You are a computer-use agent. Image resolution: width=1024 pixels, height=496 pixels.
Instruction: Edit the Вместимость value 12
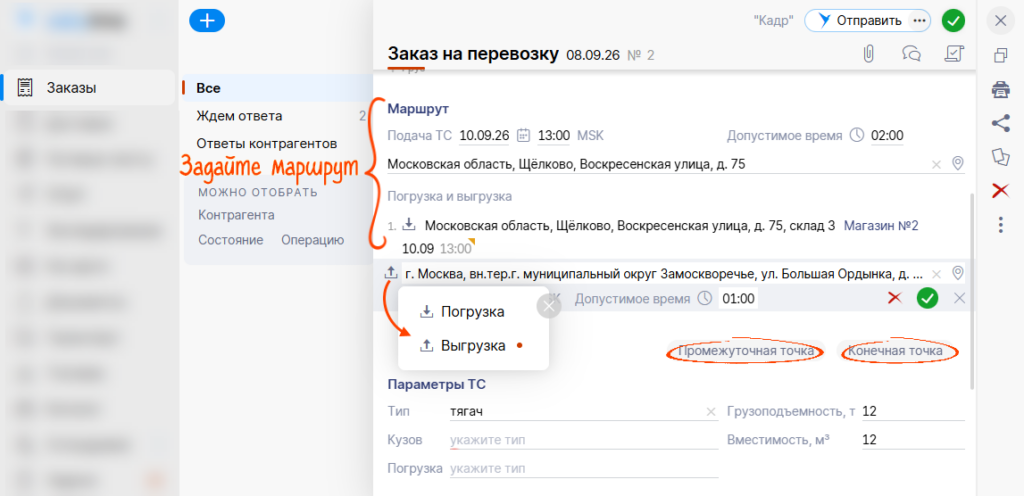pos(913,441)
